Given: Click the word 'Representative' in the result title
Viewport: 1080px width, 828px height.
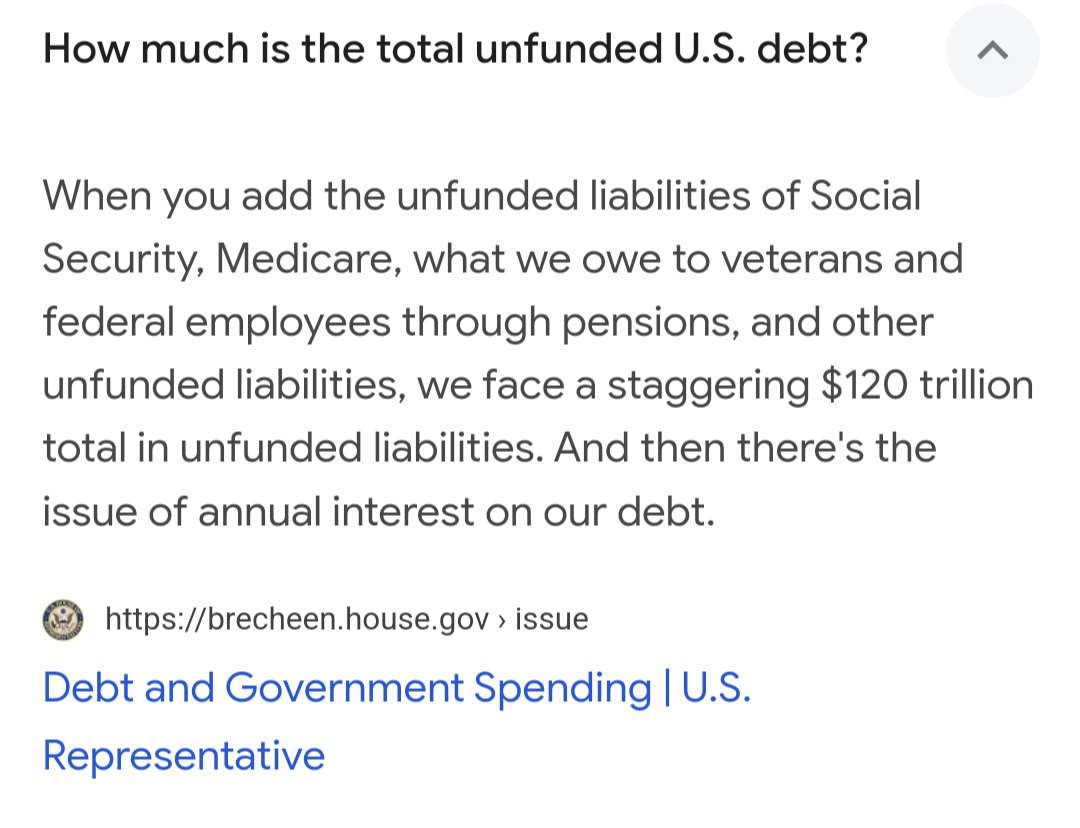Looking at the screenshot, I should [x=184, y=756].
